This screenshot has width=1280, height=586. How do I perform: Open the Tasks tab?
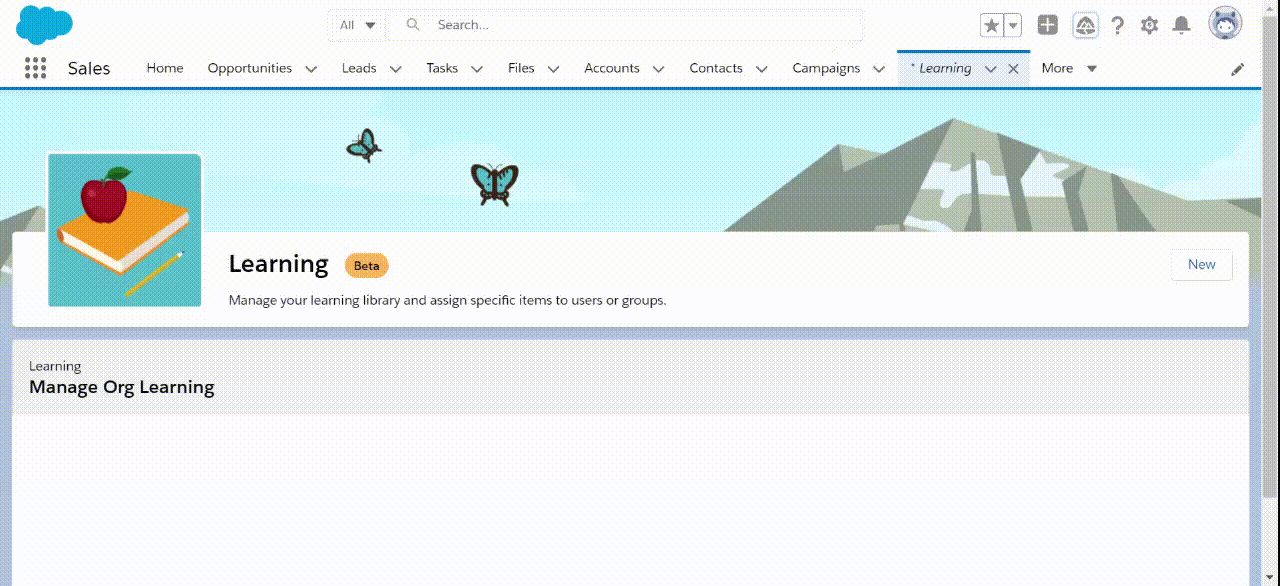point(442,68)
